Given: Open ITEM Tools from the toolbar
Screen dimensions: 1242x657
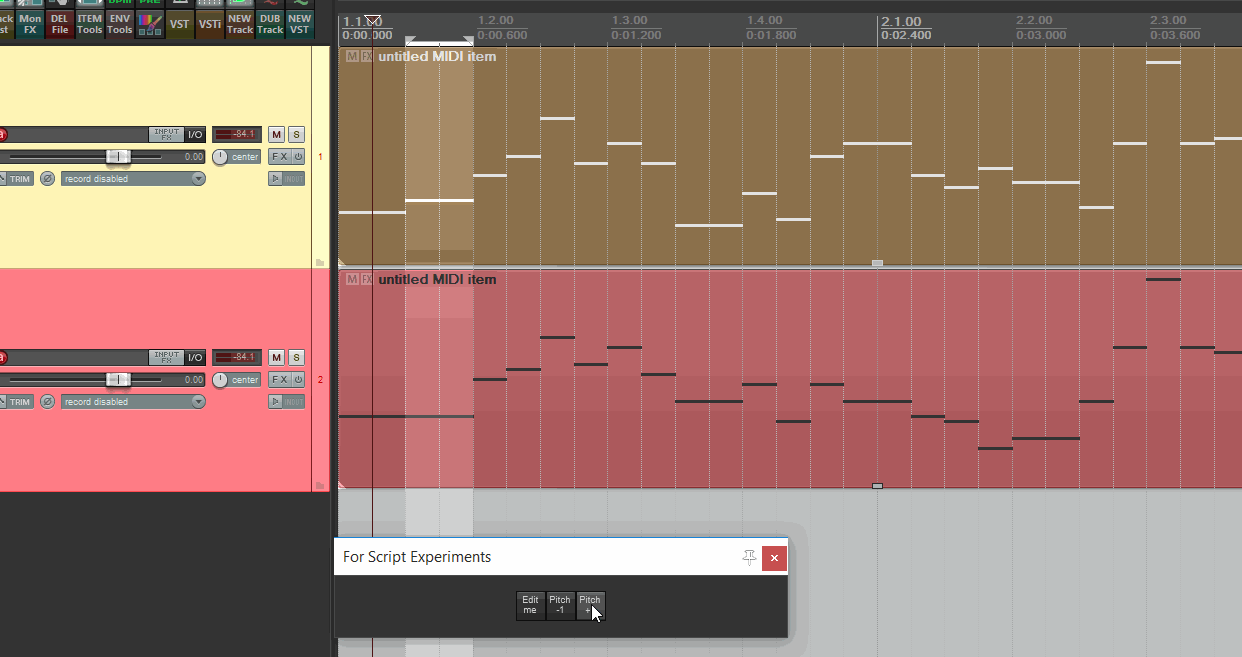Looking at the screenshot, I should tap(90, 23).
